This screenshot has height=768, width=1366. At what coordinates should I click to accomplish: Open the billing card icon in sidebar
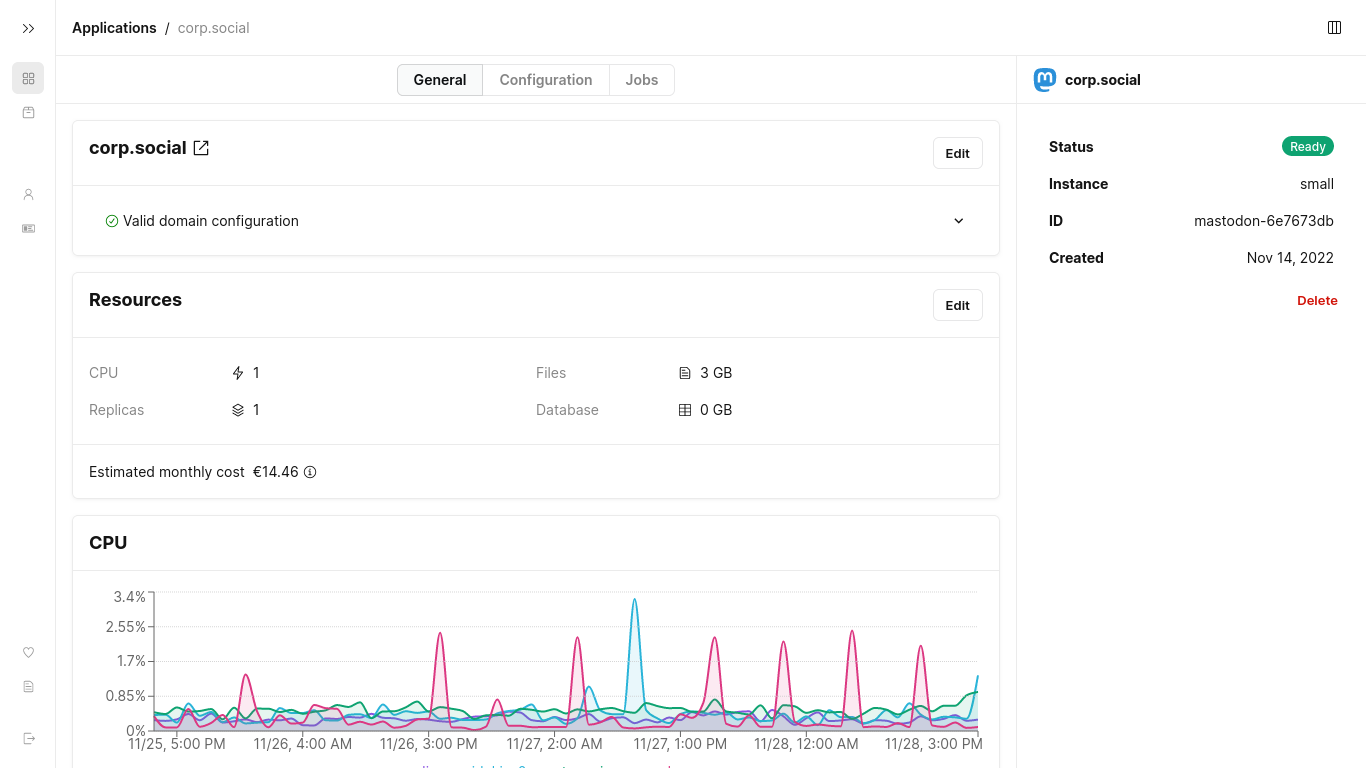[28, 228]
